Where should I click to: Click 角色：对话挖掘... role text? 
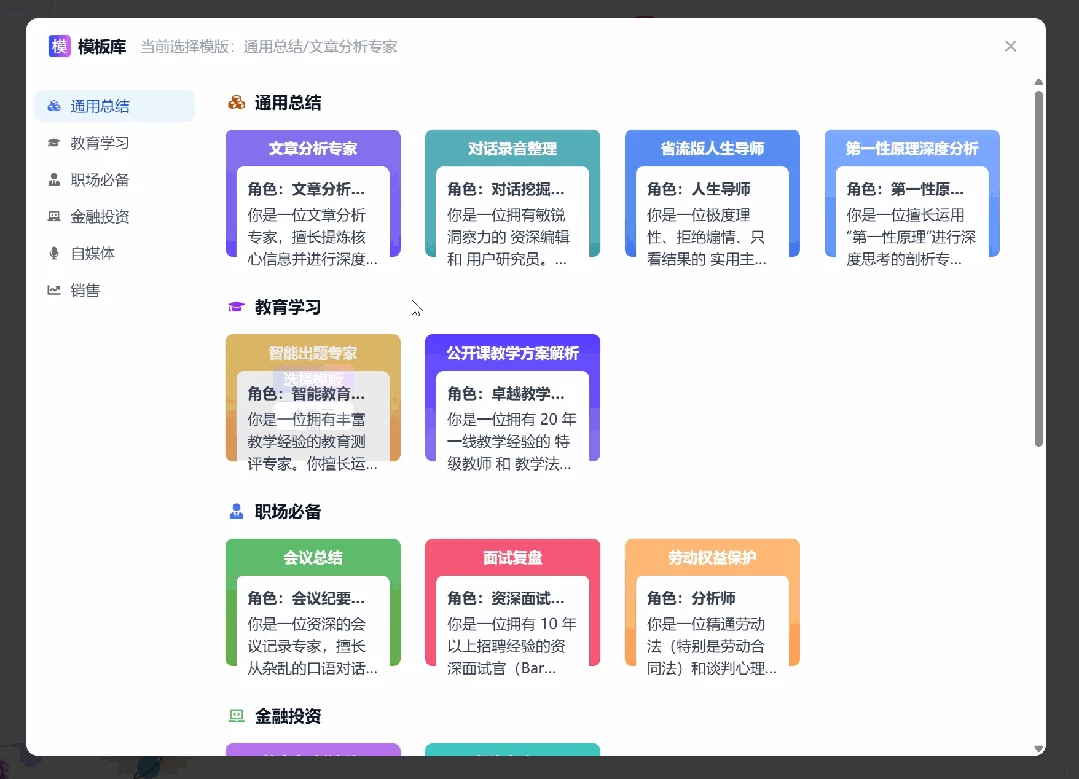[x=506, y=189]
